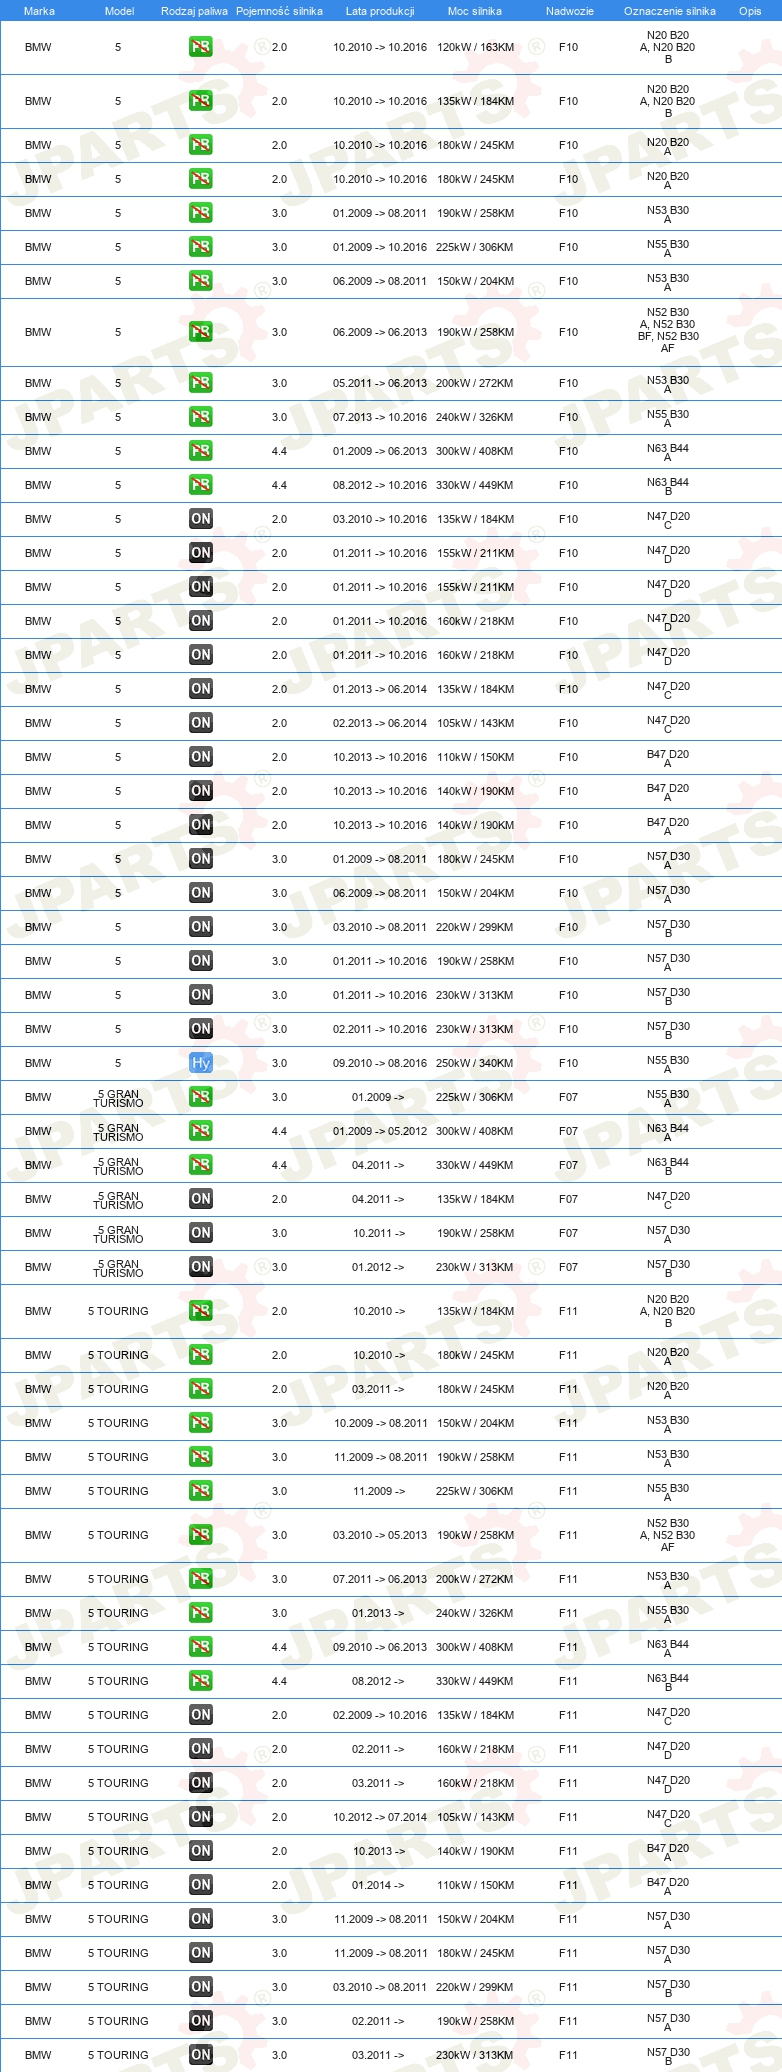The height and width of the screenshot is (2072, 782).
Task: Click '5 GRAN TURISMO' in the 10.2011 row
Action: click(x=118, y=1234)
